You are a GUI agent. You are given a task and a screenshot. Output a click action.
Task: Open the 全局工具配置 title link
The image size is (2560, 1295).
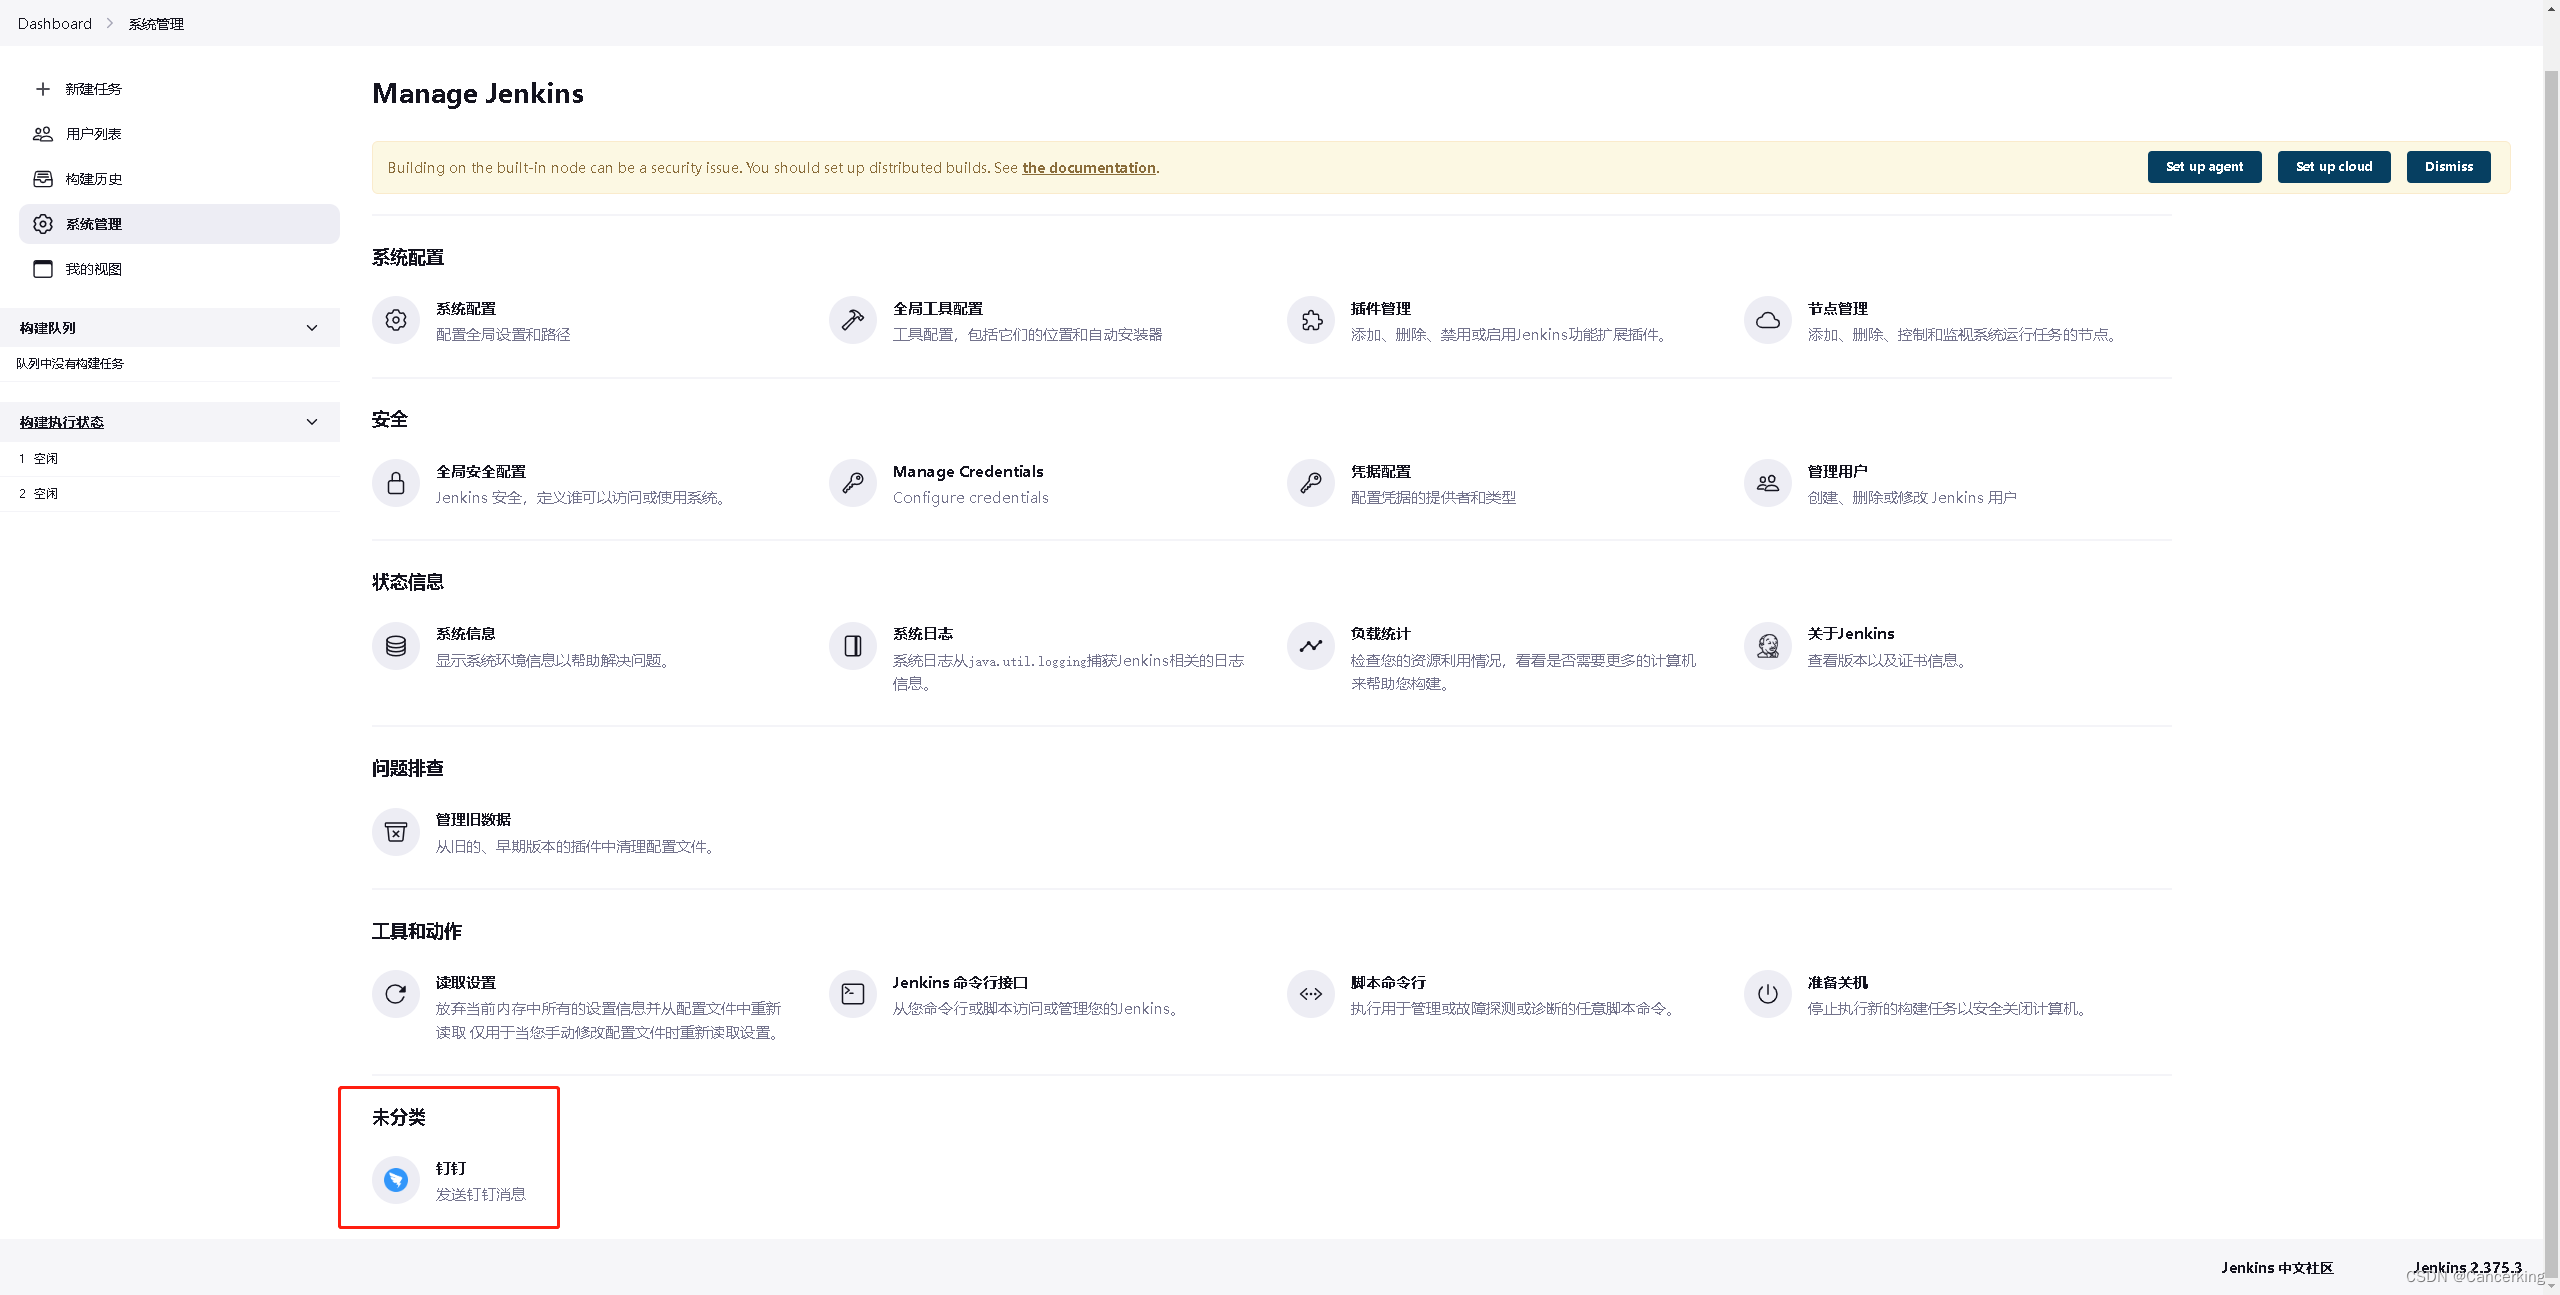[938, 309]
